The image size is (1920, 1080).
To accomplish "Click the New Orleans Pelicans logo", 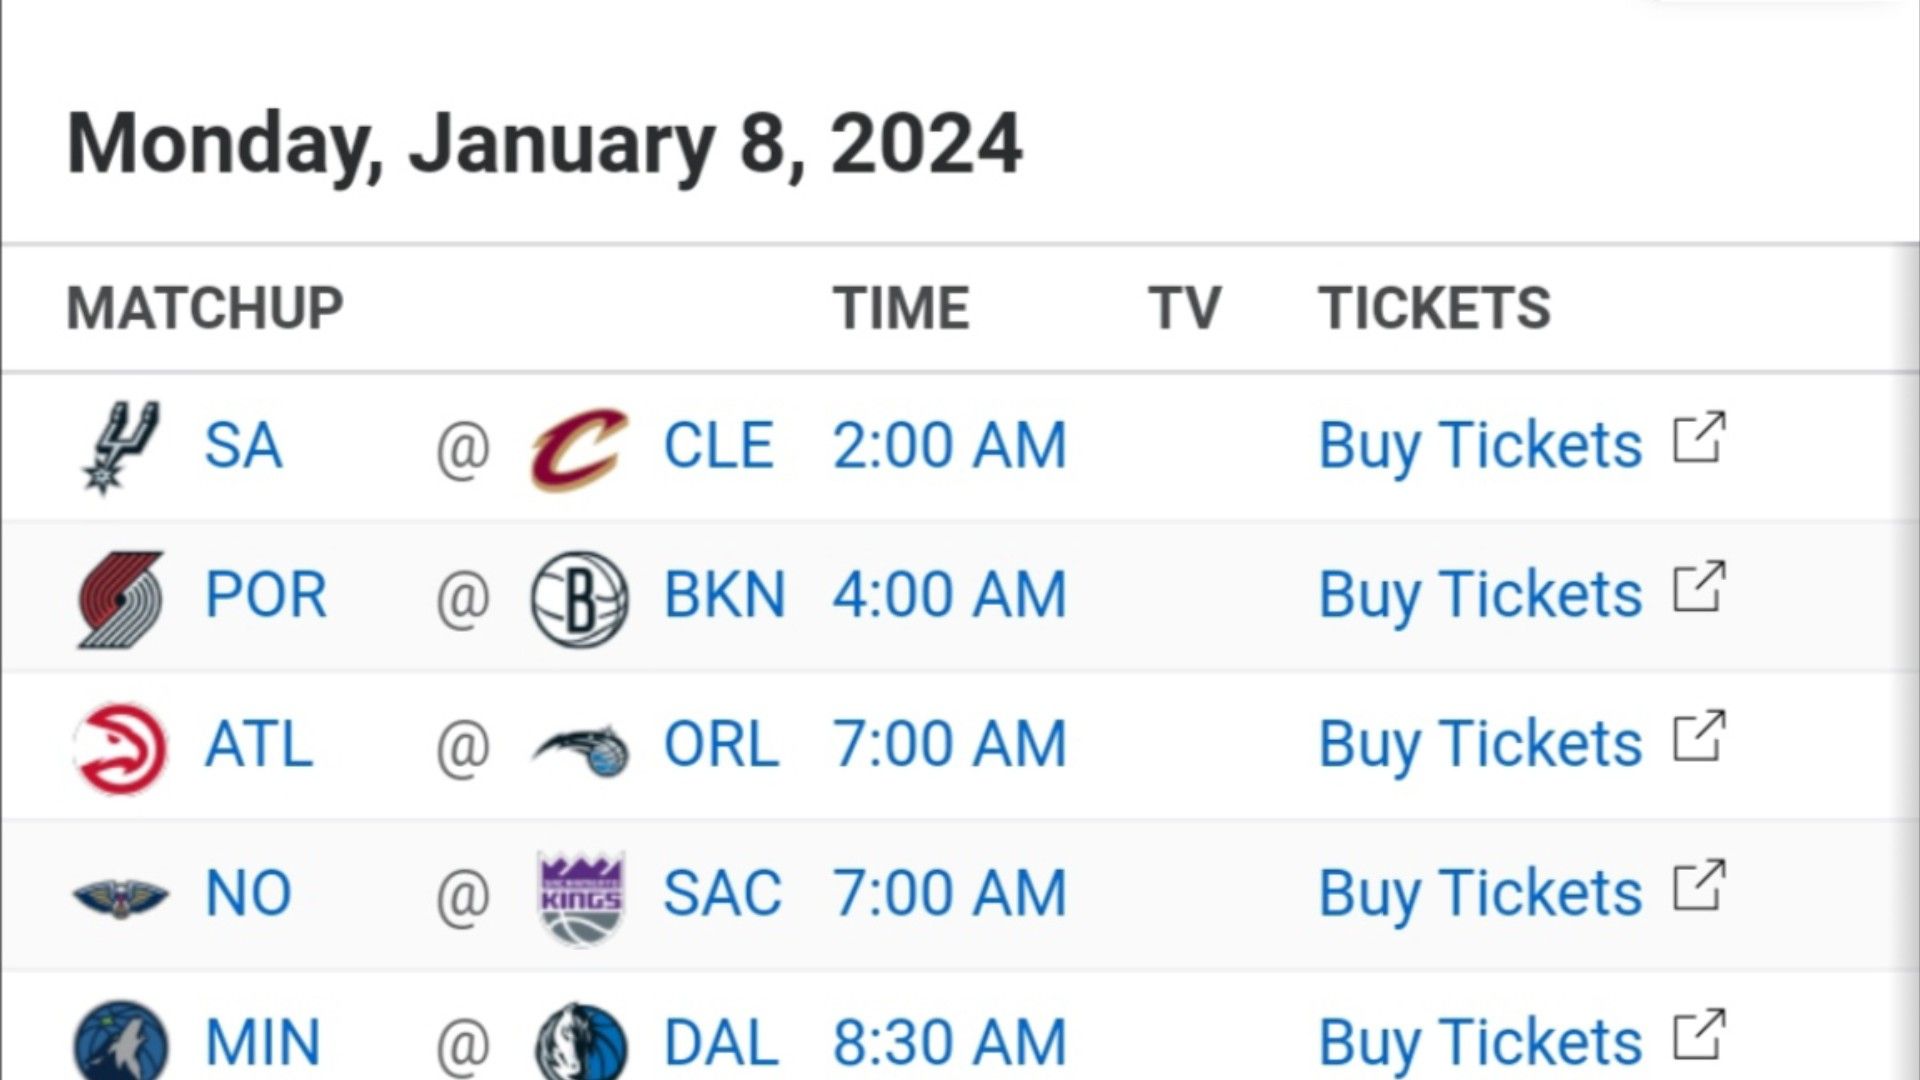I will coord(121,897).
